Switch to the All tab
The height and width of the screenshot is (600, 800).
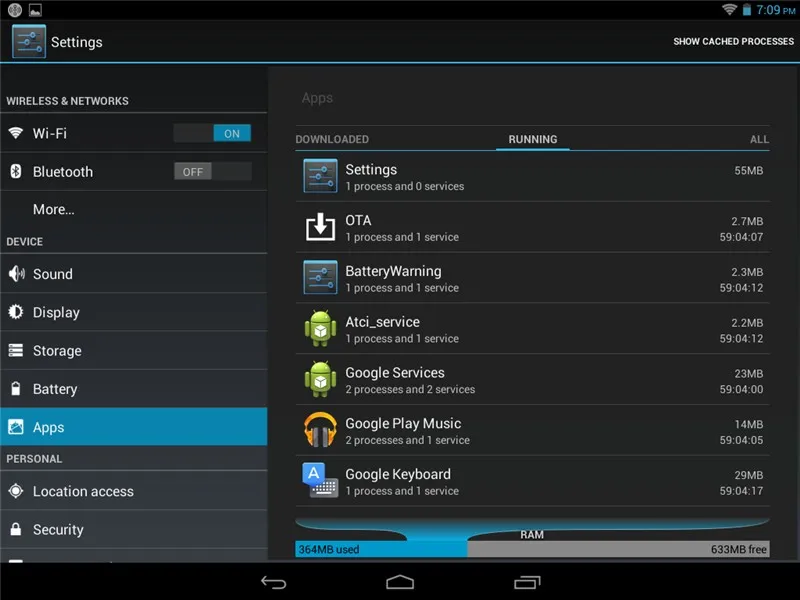759,139
